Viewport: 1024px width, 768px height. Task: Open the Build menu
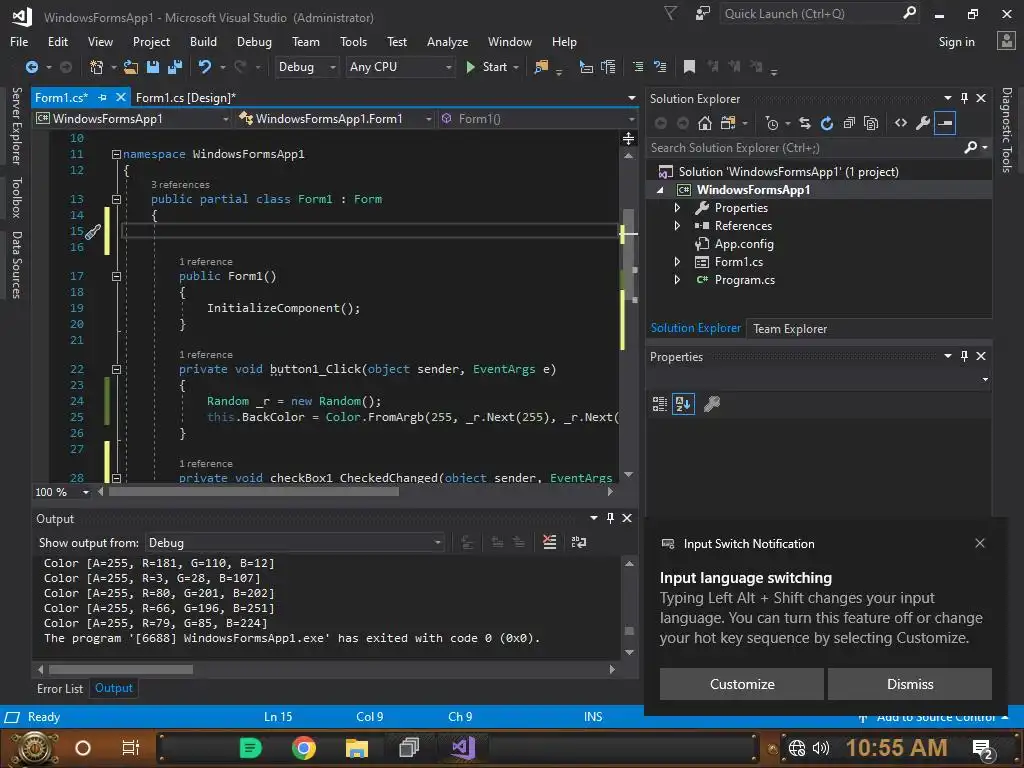203,42
